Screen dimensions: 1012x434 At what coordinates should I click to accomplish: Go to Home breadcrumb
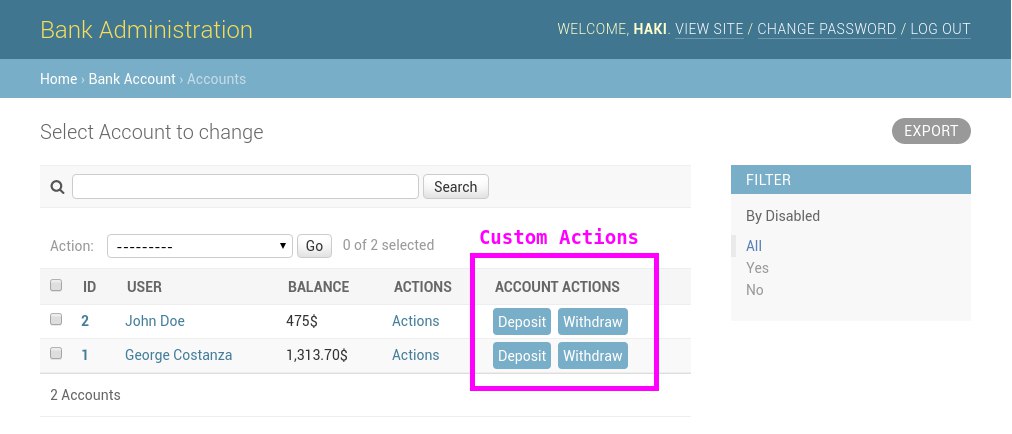point(59,79)
